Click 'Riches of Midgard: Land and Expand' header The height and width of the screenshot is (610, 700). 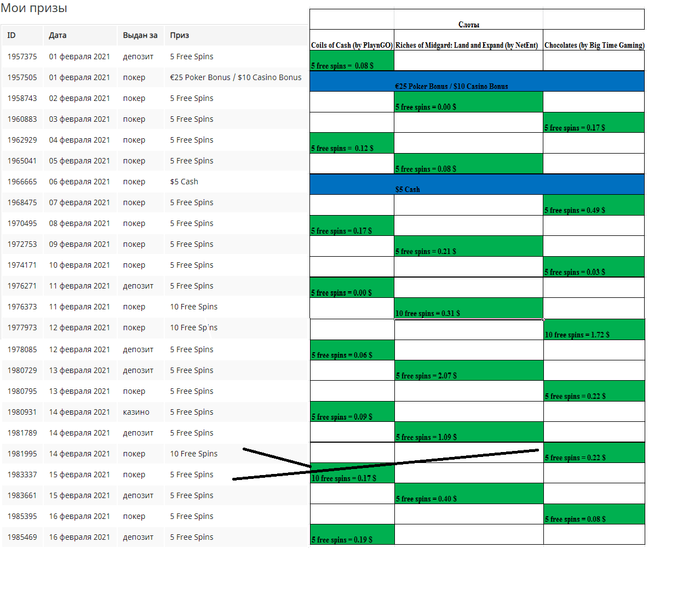[467, 45]
